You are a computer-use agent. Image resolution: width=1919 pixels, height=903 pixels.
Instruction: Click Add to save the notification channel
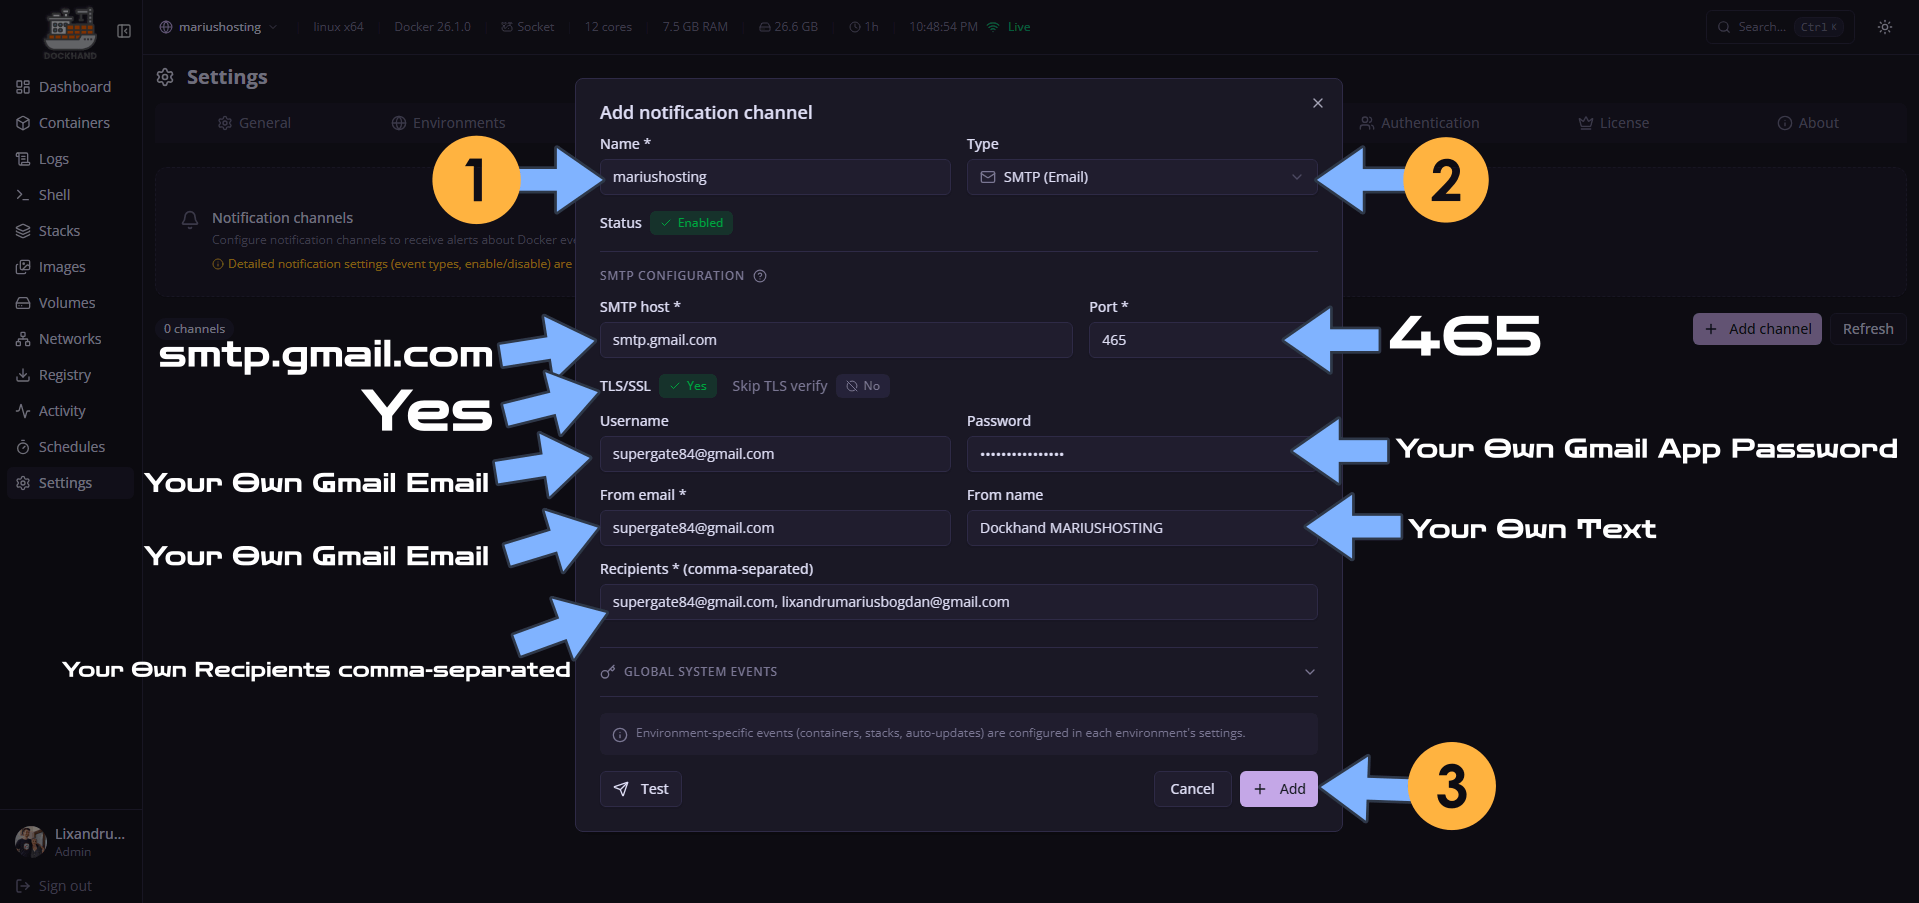pos(1277,788)
